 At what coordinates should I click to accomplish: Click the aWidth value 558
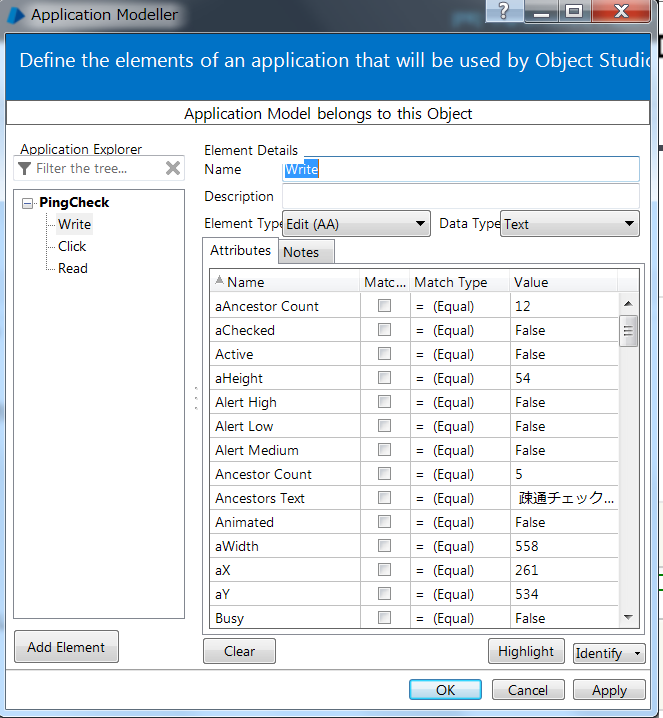point(527,546)
